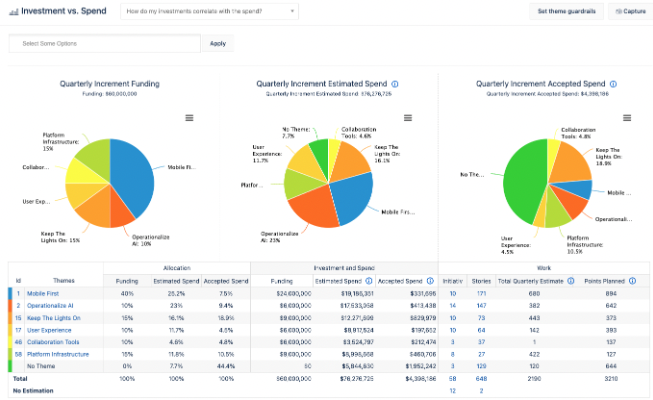This screenshot has height=400, width=653.
Task: Open the Mobile First theme link
Action: [43, 293]
